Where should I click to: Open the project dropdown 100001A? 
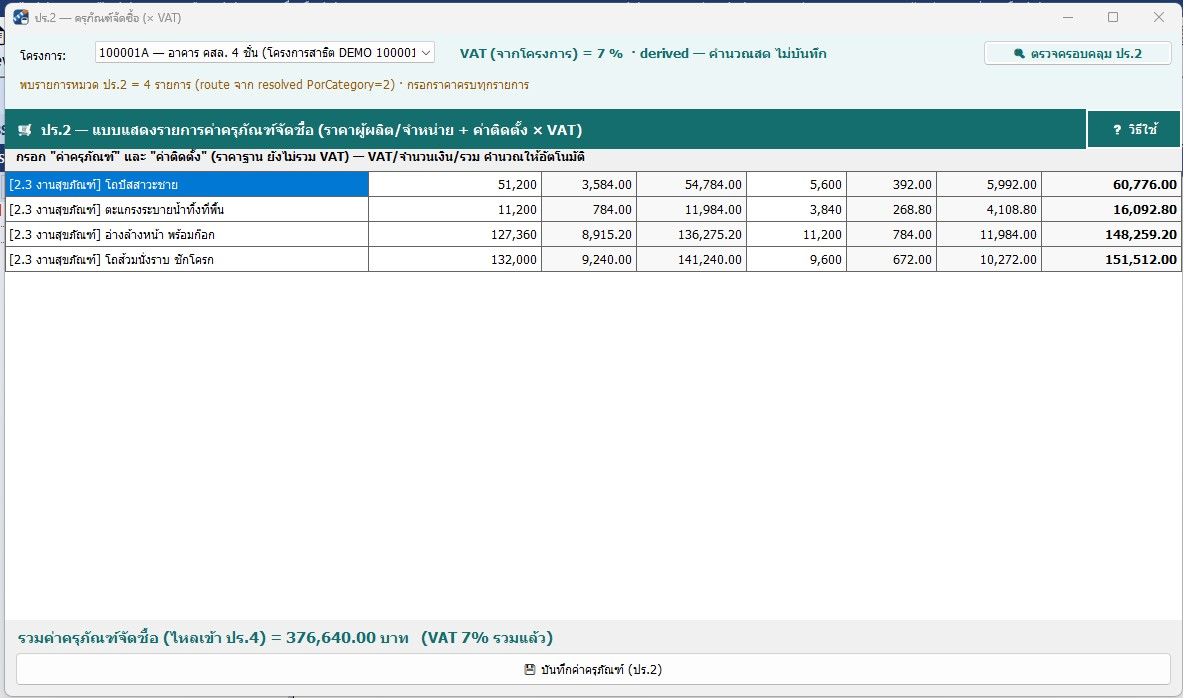click(265, 53)
